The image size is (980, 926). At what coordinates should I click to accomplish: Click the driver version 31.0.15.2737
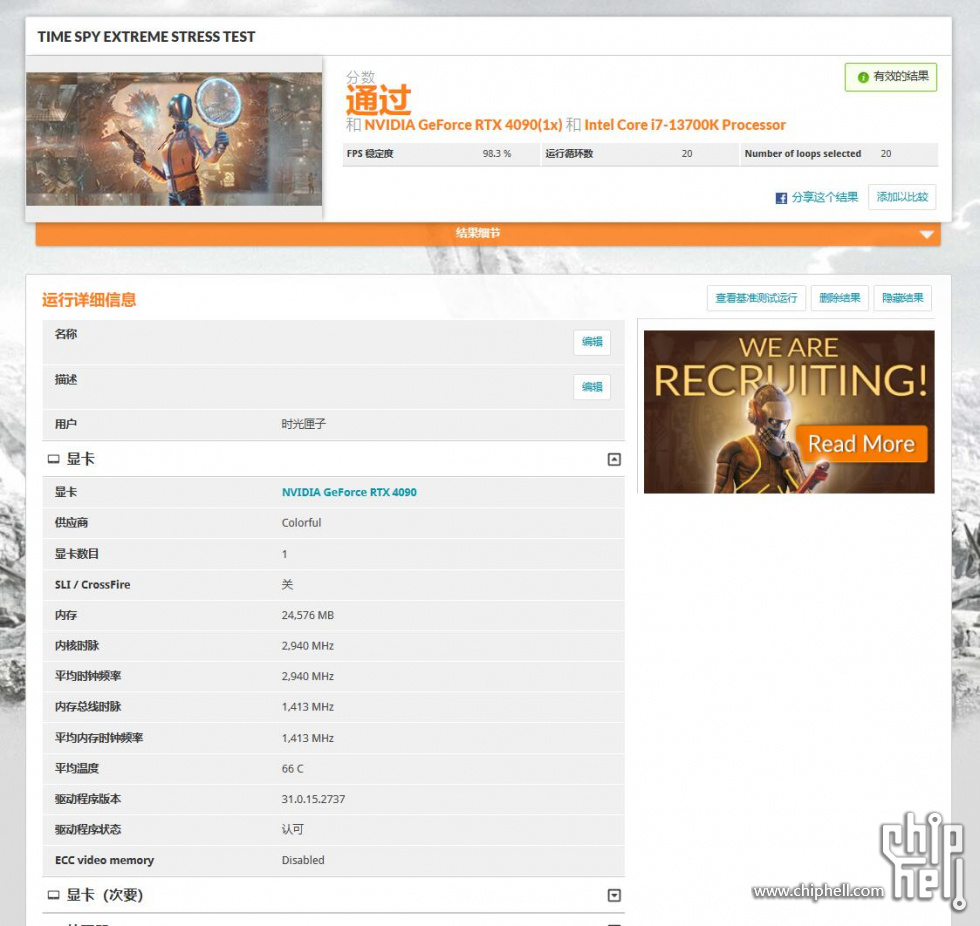313,800
